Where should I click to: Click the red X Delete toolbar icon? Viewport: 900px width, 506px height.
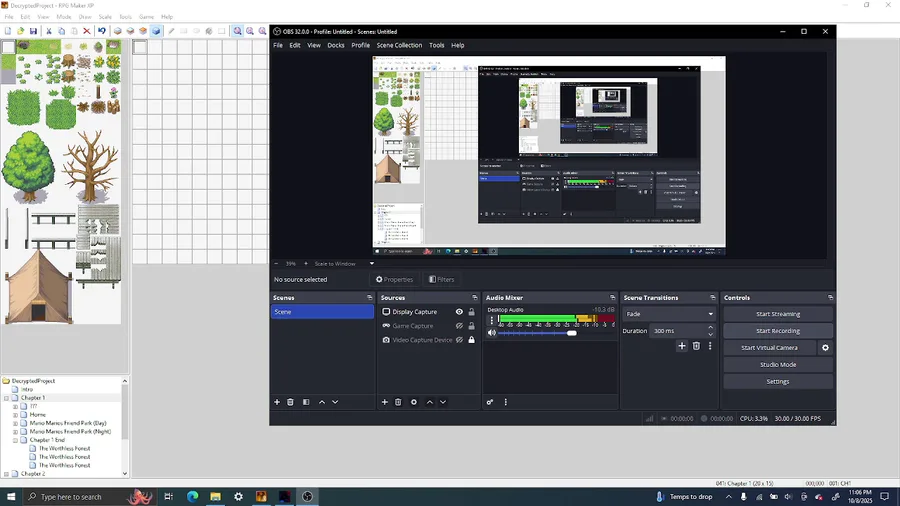[87, 31]
